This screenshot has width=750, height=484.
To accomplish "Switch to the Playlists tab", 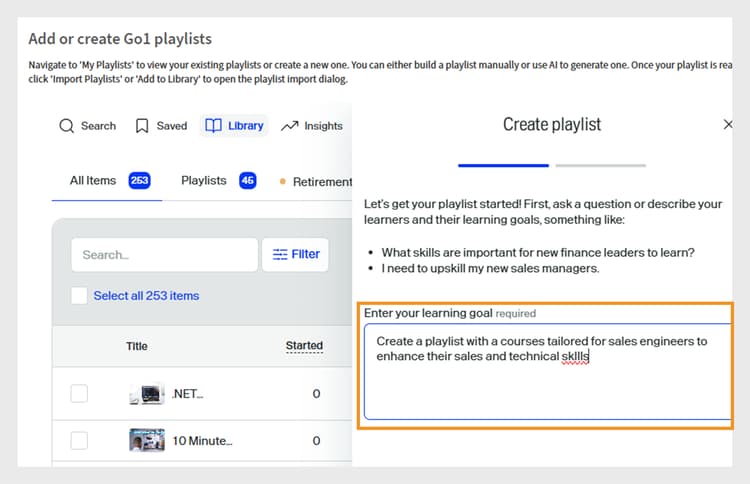I will point(218,181).
